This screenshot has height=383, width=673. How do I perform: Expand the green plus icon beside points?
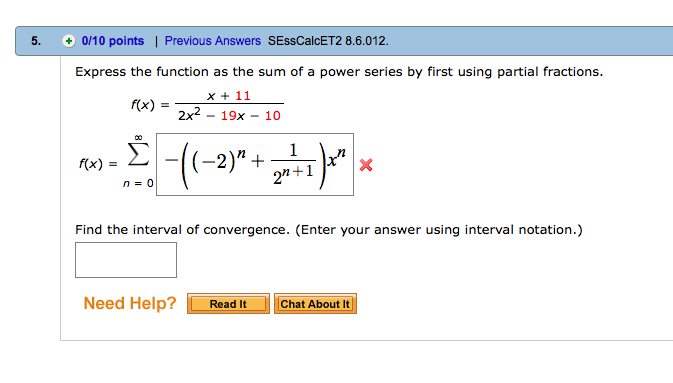click(x=69, y=41)
